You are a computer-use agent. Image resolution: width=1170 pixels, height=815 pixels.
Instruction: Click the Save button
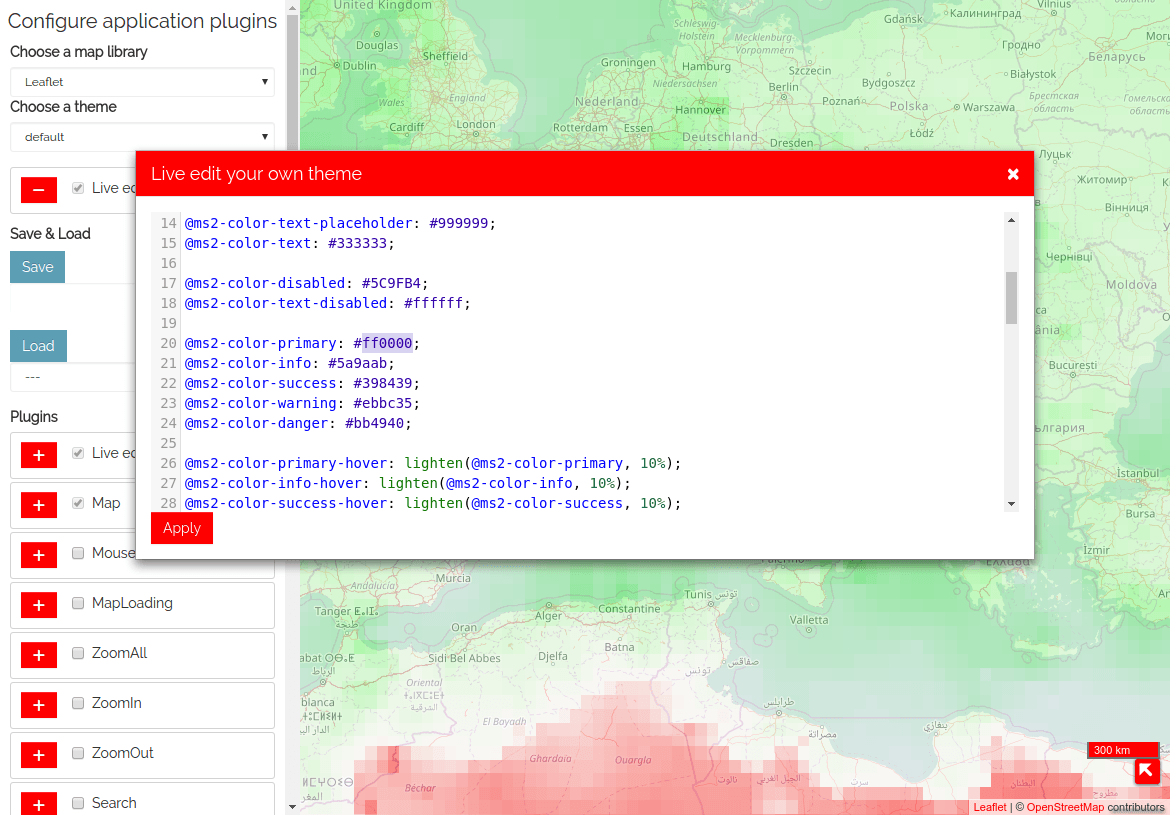[37, 267]
